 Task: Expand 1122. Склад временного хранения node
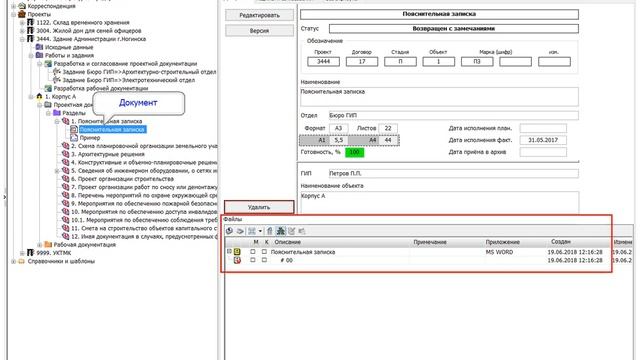22,22
